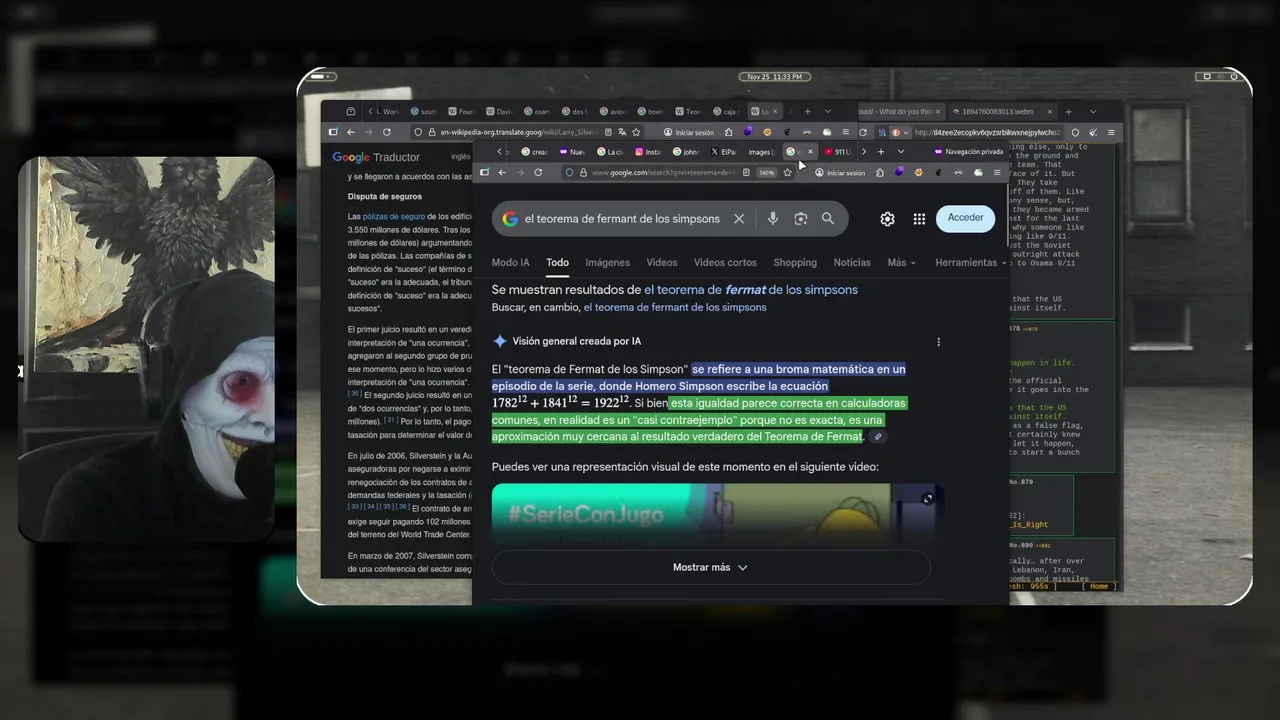Switch to the Modo IA tab

click(511, 262)
